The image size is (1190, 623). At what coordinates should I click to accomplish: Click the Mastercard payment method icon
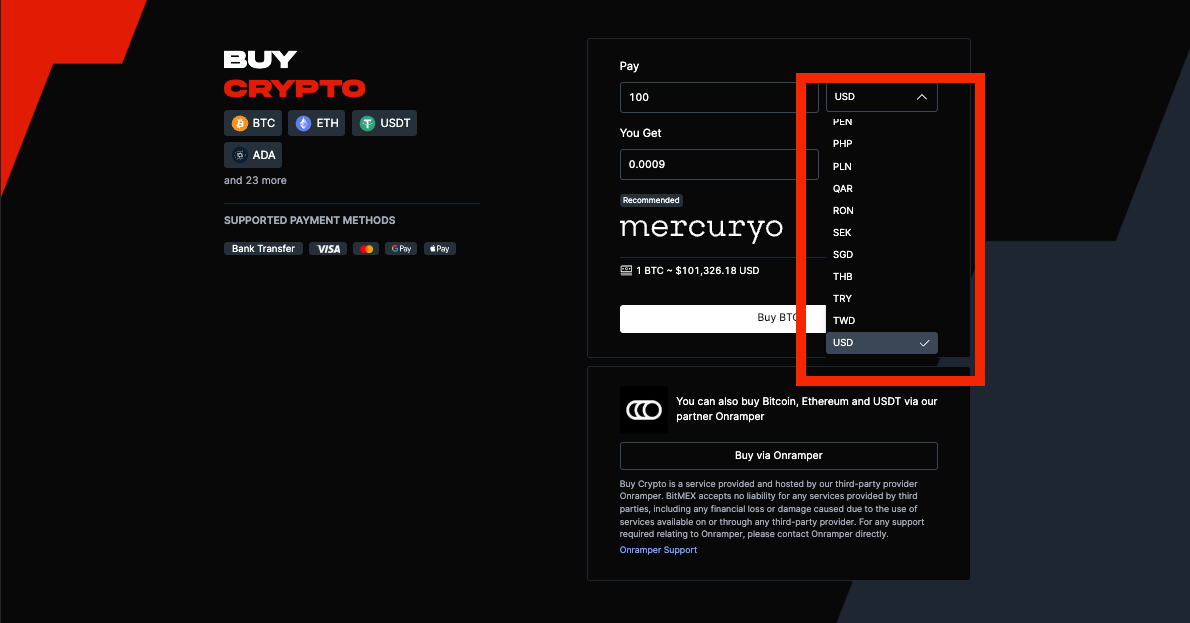click(366, 249)
